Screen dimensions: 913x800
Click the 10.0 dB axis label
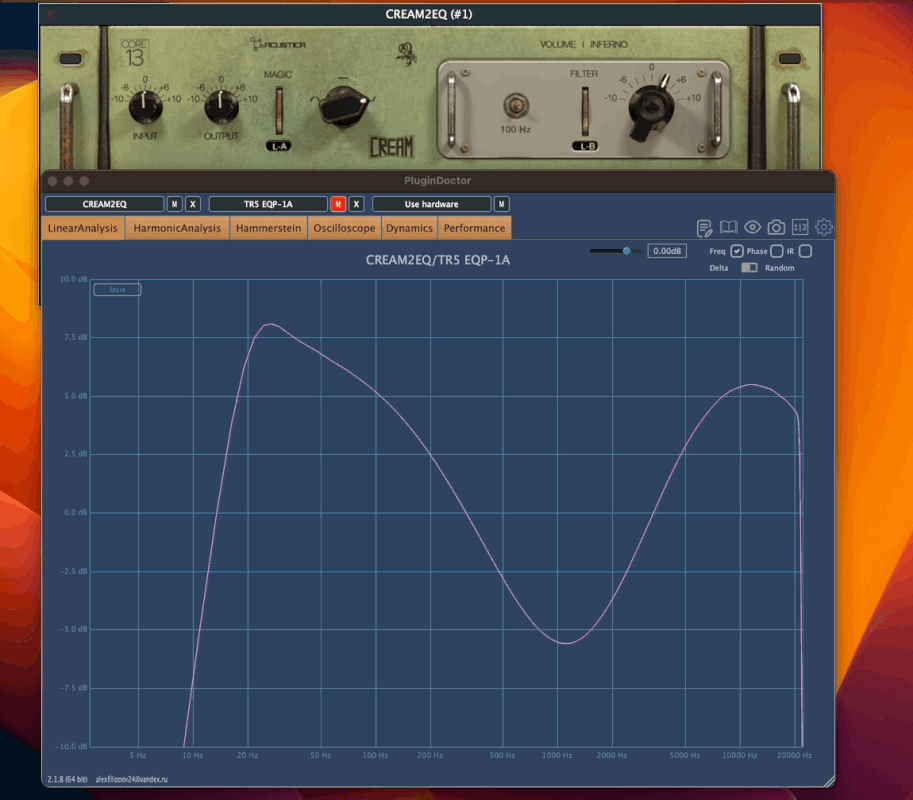click(73, 279)
